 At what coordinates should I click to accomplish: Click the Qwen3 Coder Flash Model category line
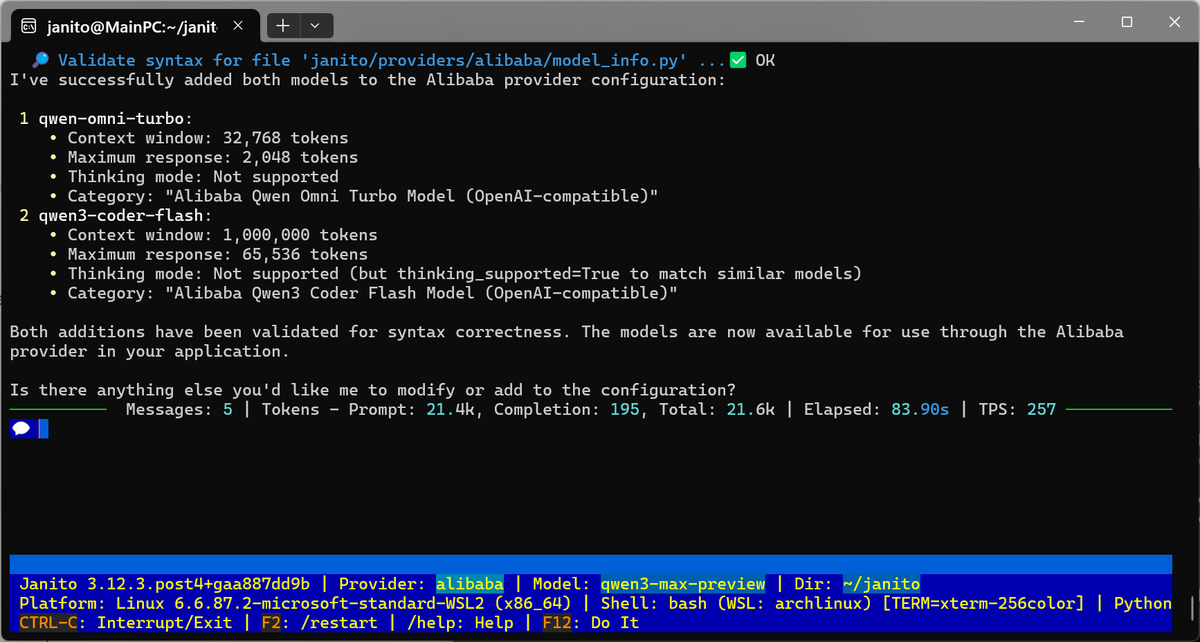coord(373,293)
